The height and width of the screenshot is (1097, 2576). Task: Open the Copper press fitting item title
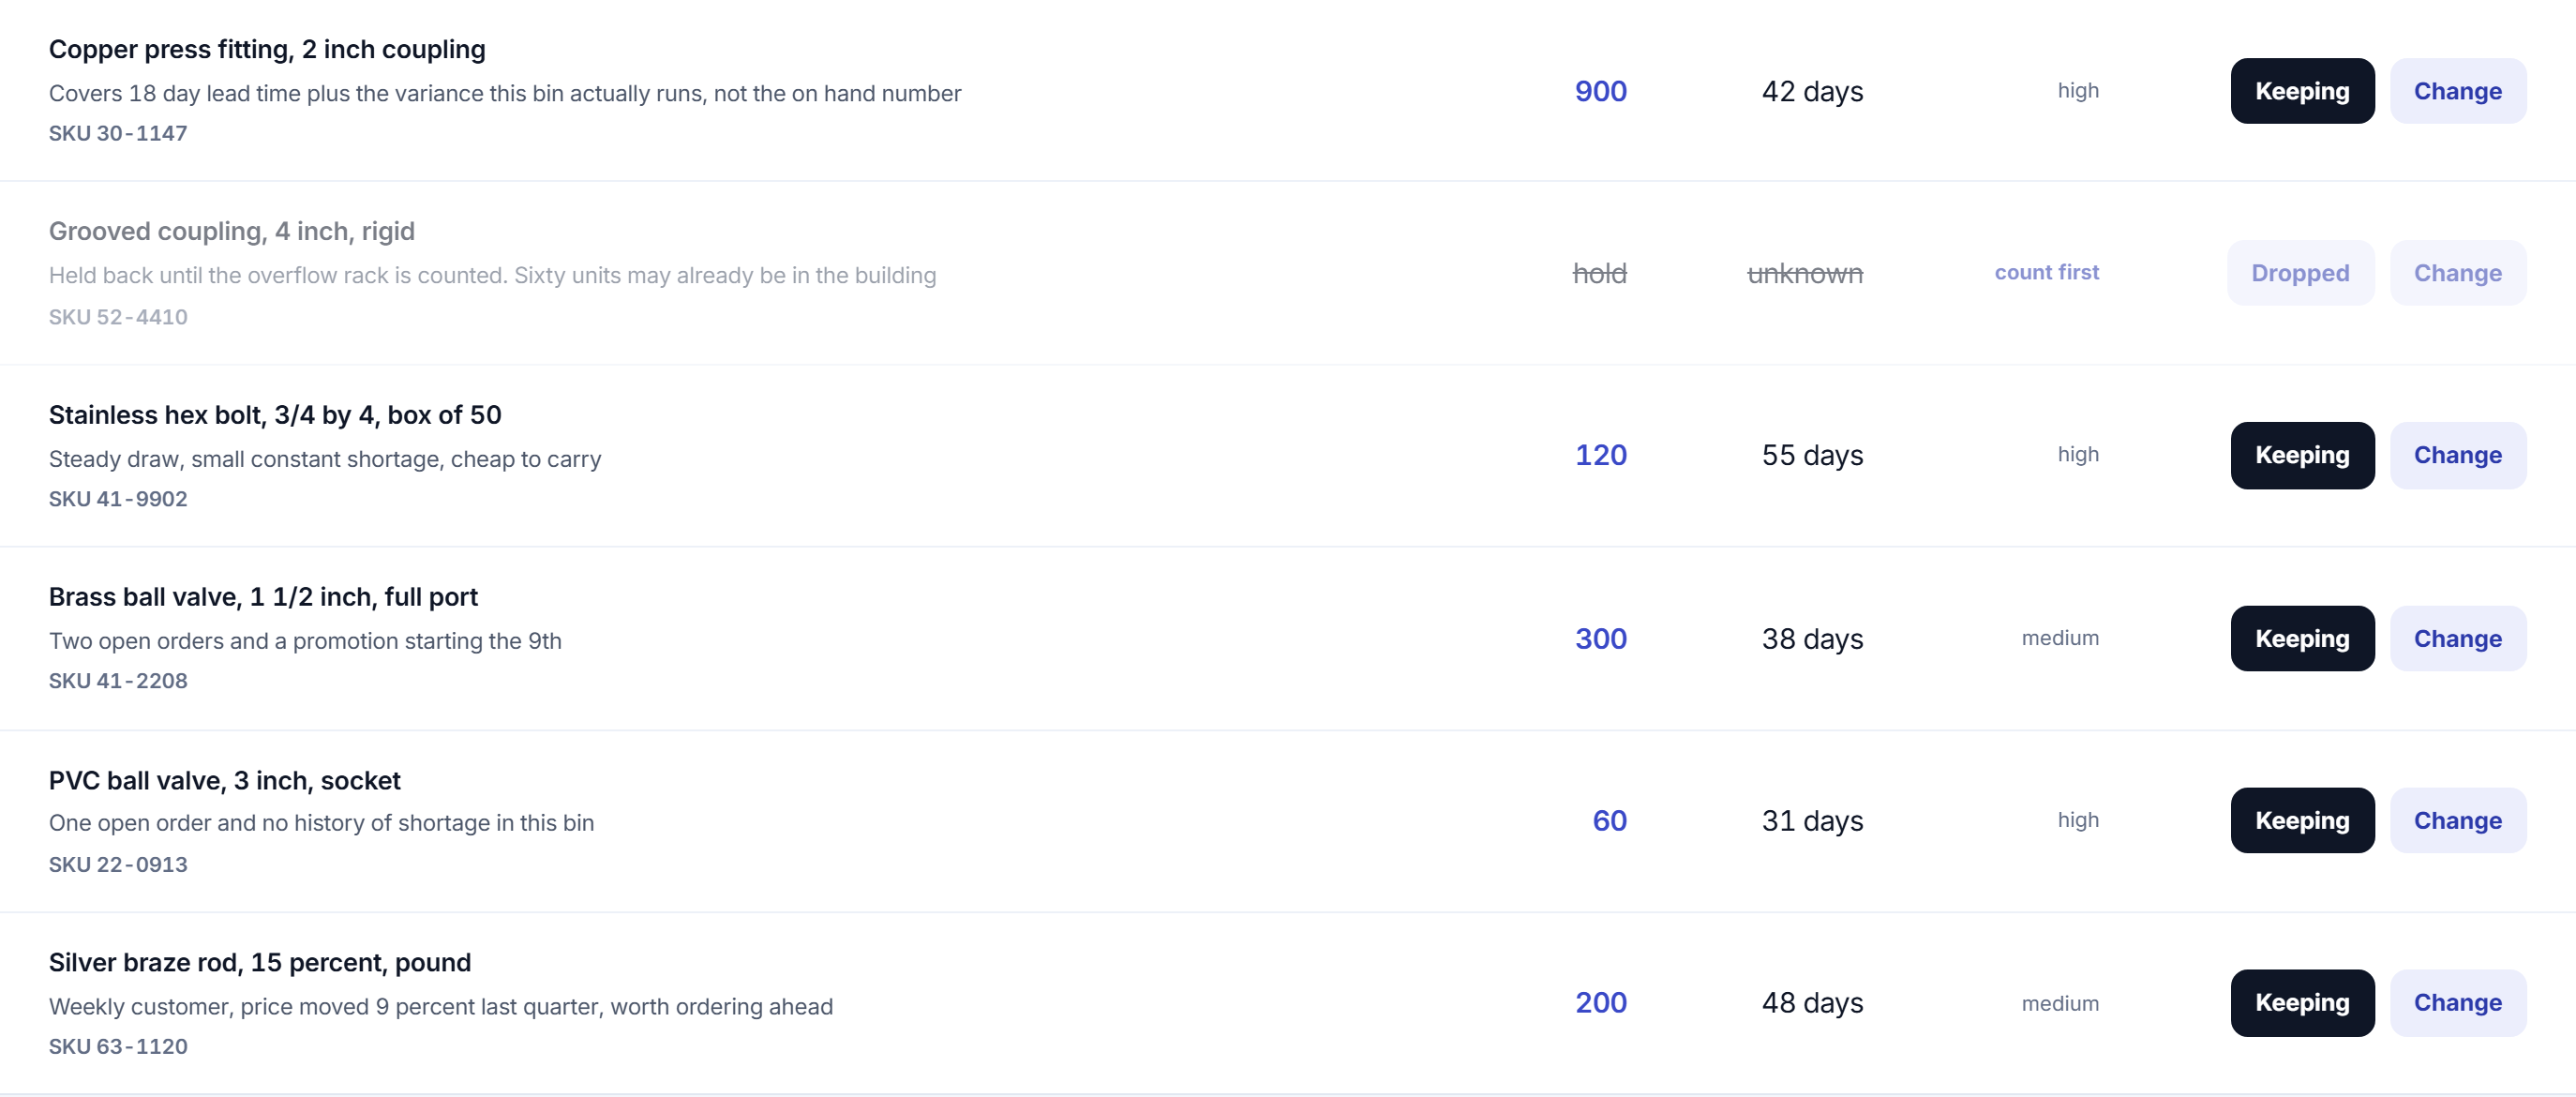[267, 49]
